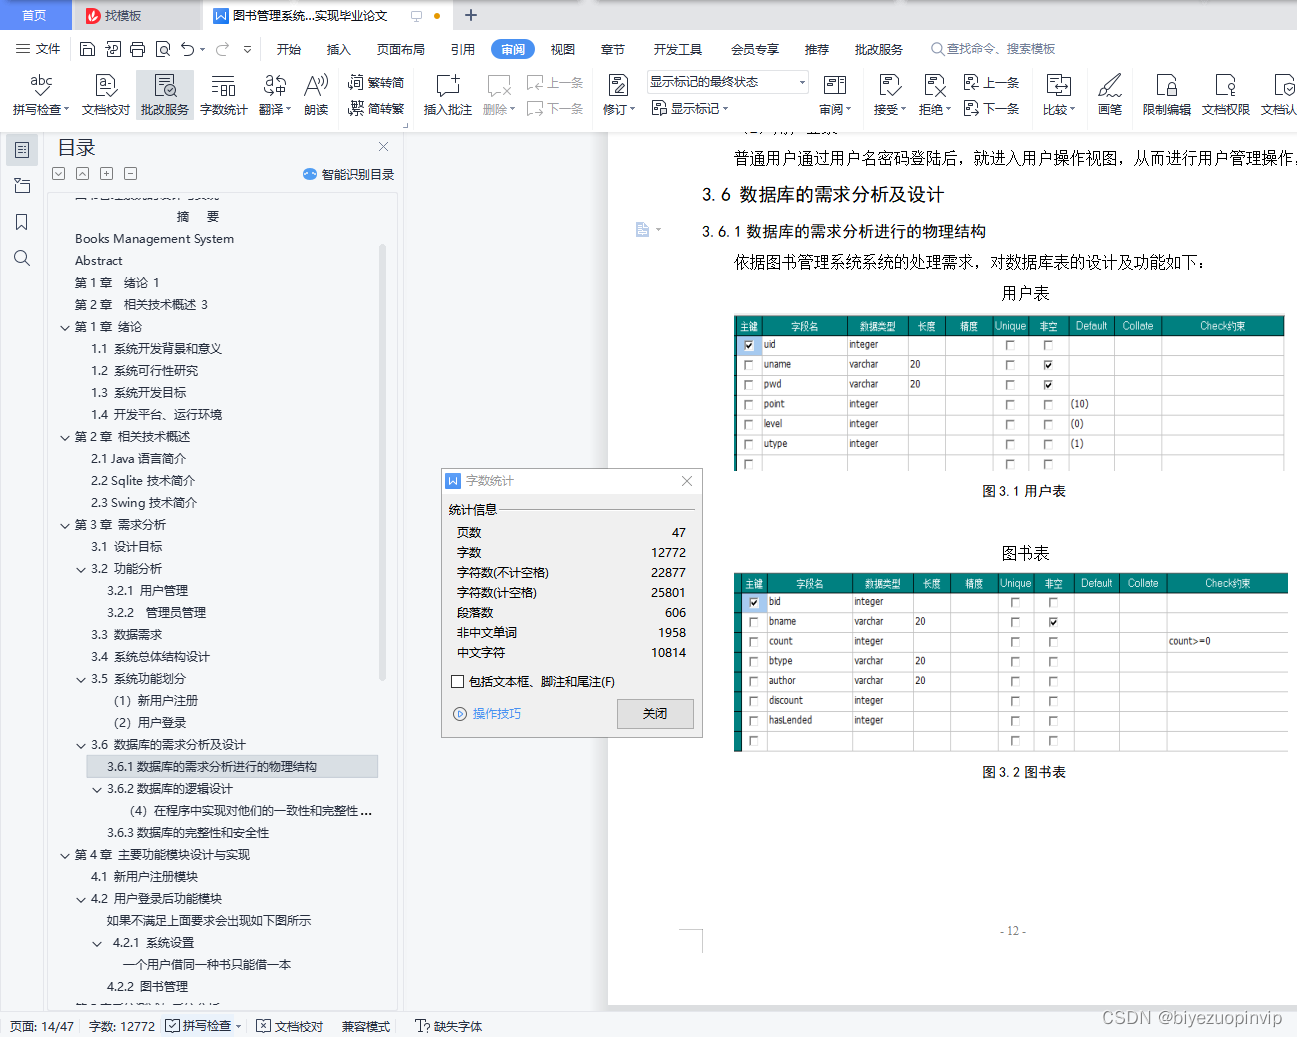The height and width of the screenshot is (1037, 1297).
Task: Collapse 第1章 绪论 in outline
Action: click(65, 327)
